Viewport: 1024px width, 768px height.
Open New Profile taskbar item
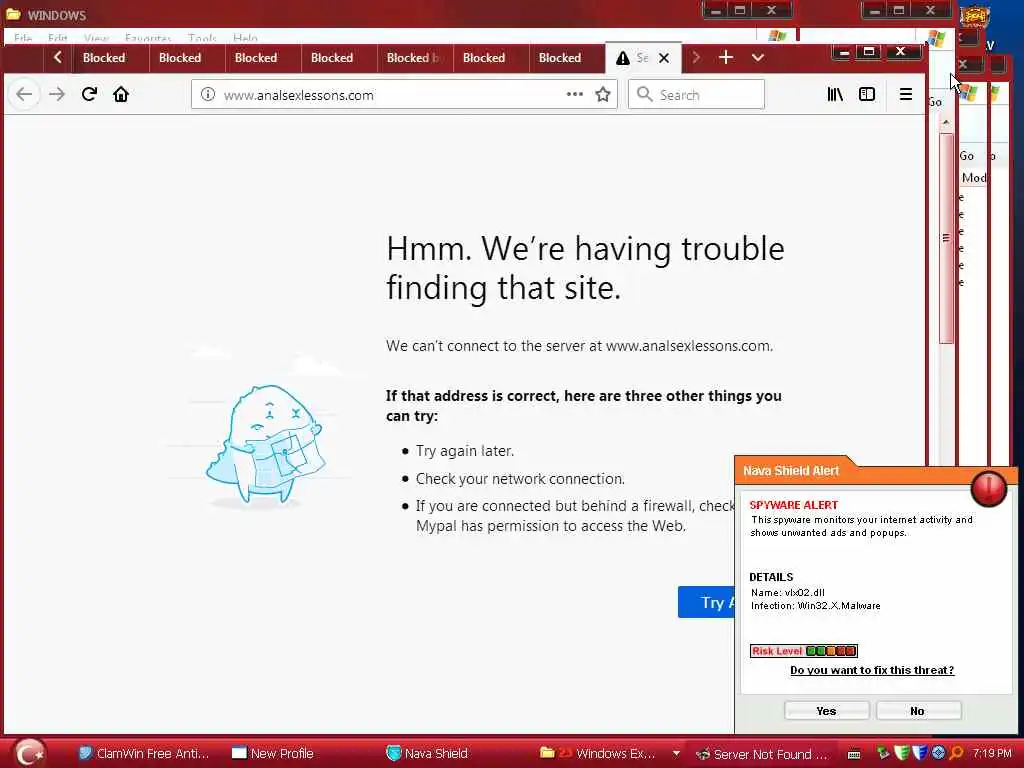coord(273,753)
